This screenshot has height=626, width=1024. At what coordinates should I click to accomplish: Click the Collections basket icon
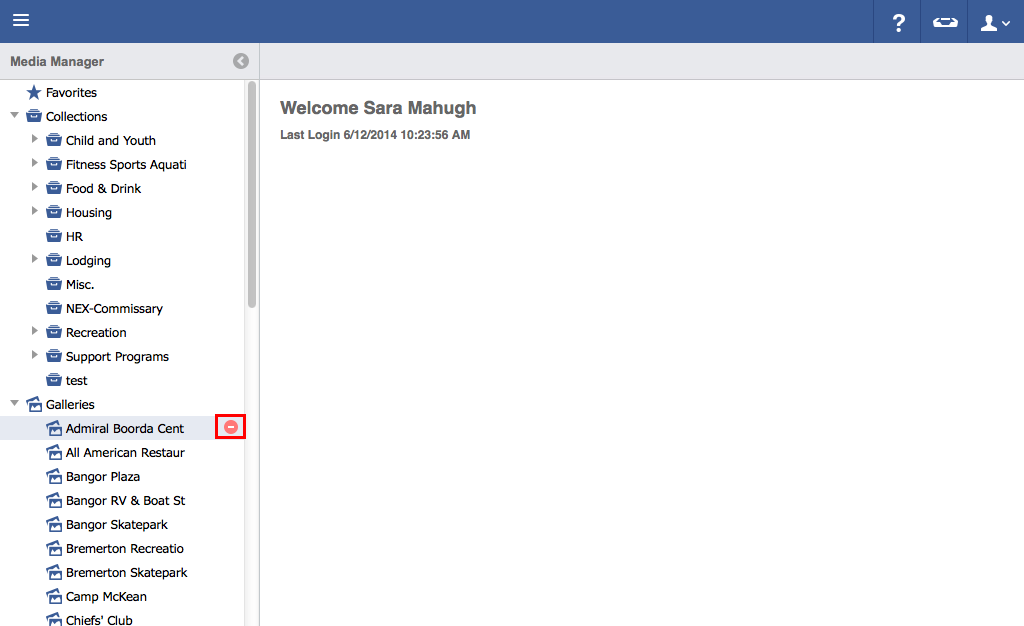34,116
